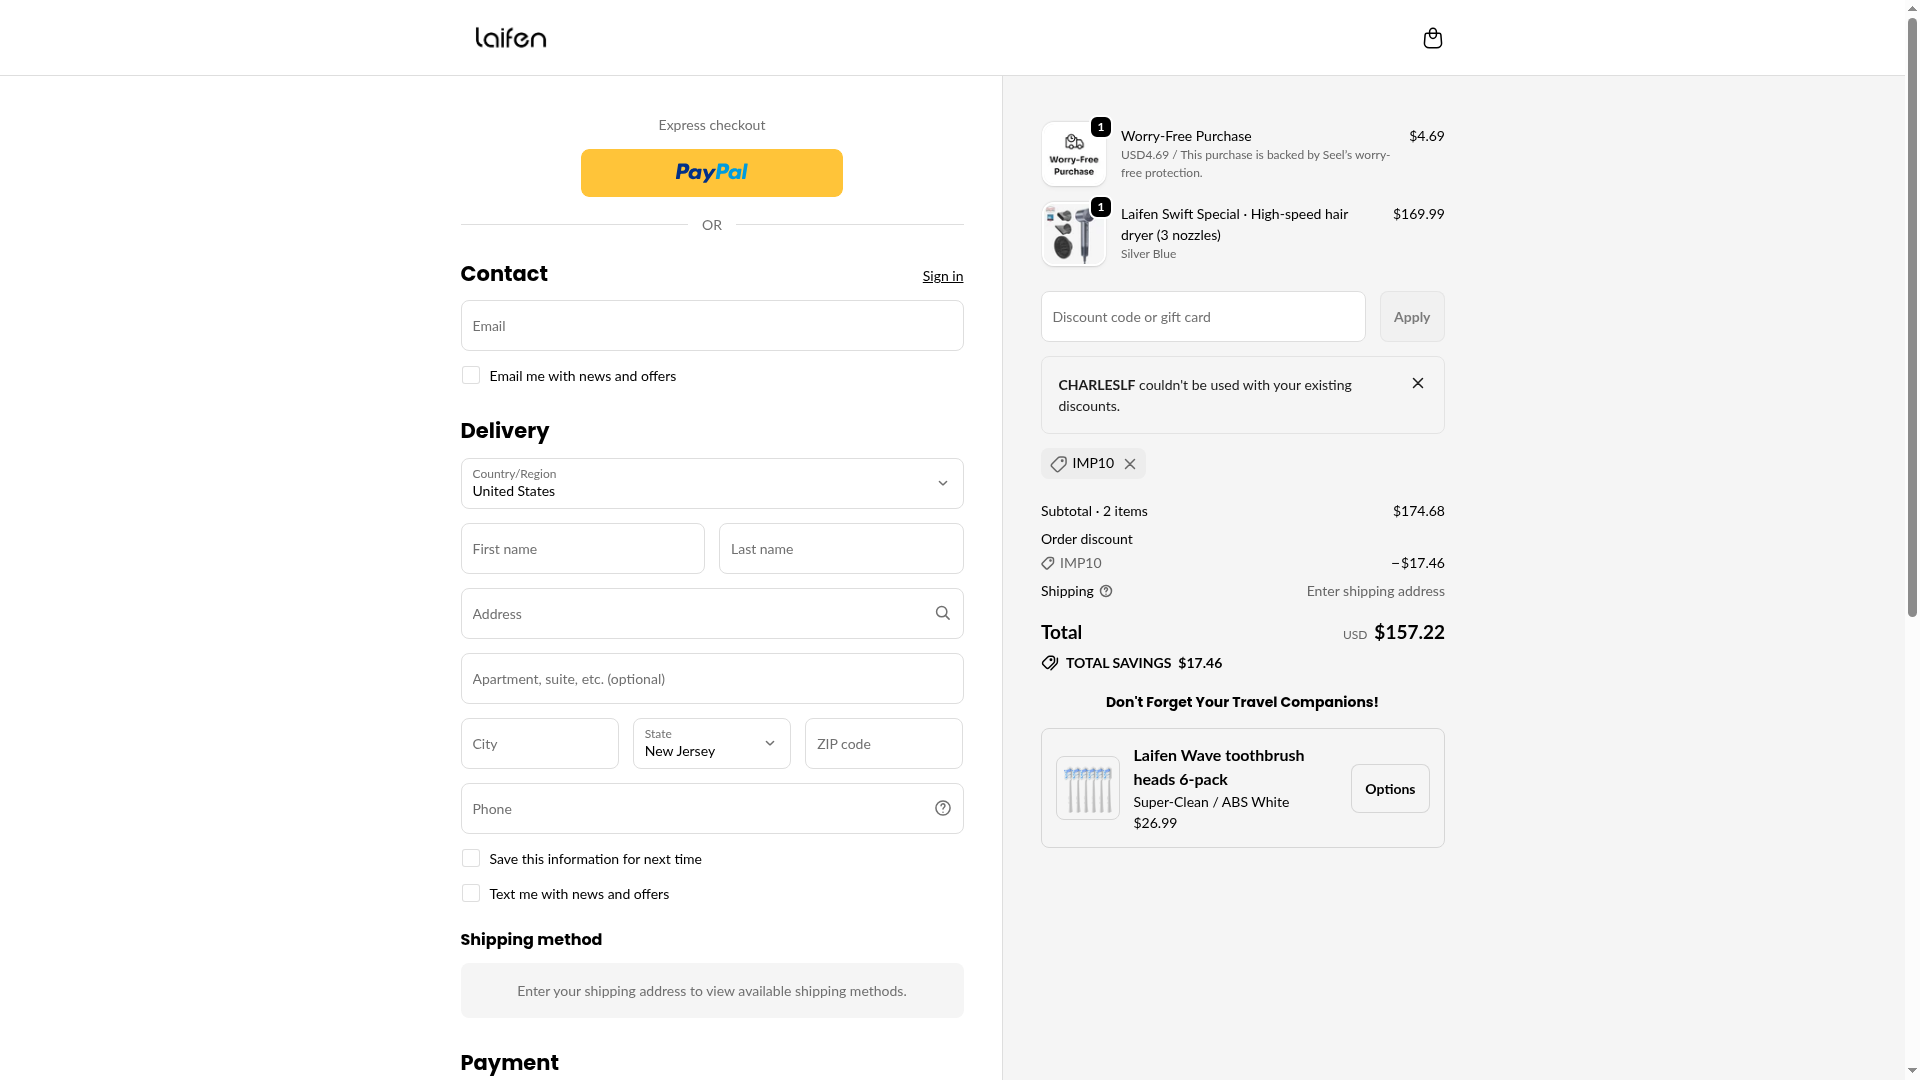This screenshot has width=1920, height=1080.
Task: Click the Apply discount button
Action: 1411,317
